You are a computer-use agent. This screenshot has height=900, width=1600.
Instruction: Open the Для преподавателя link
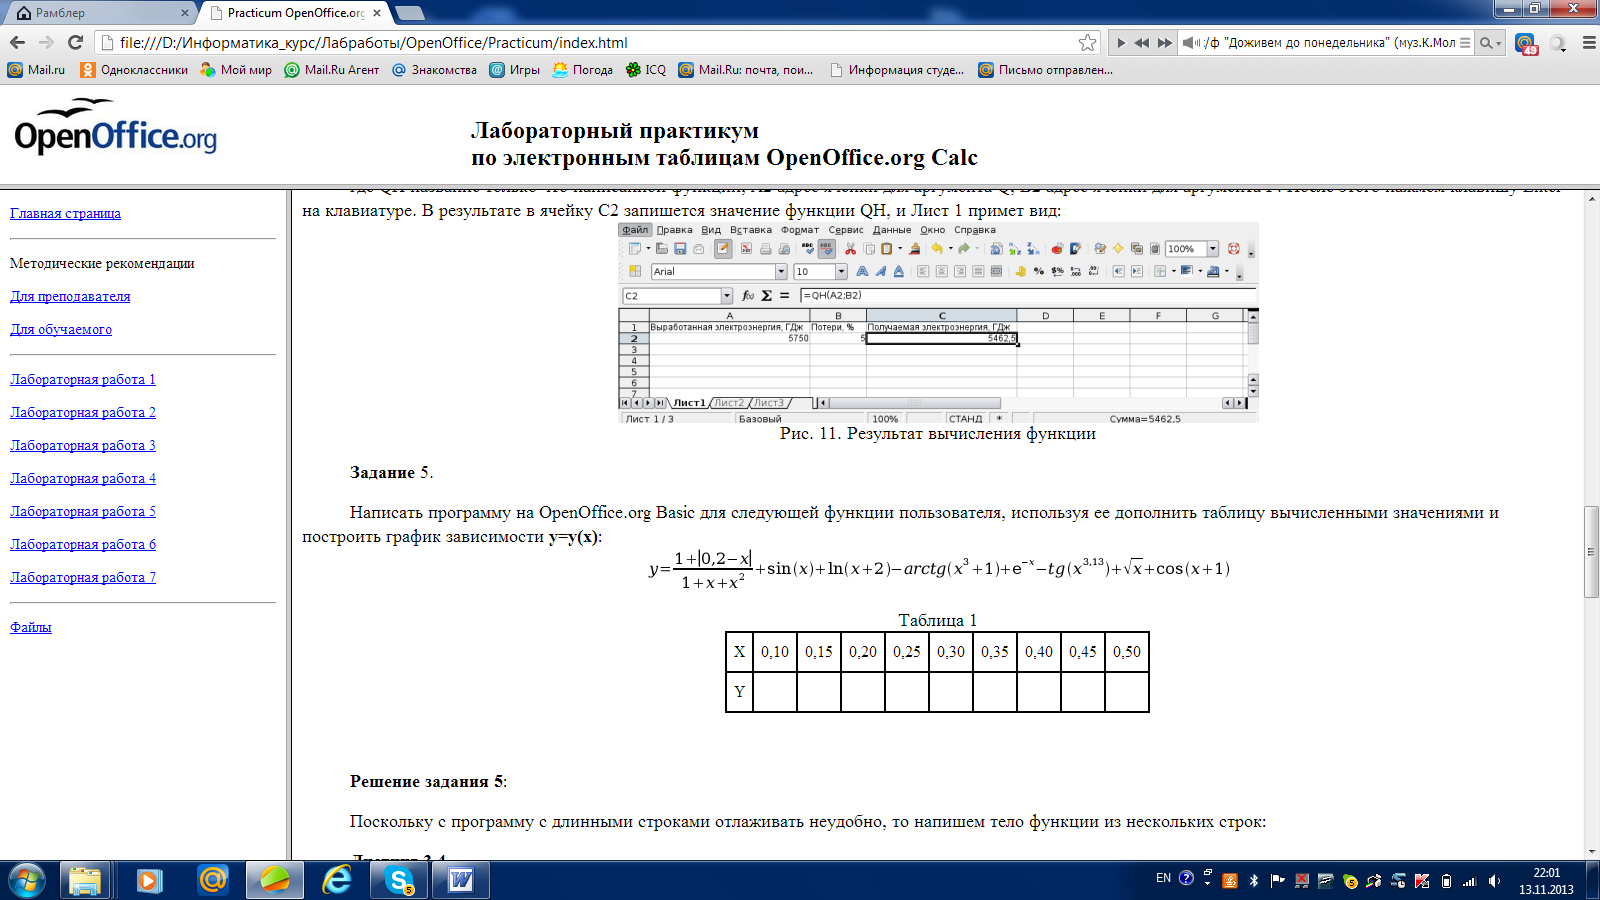pyautogui.click(x=70, y=296)
